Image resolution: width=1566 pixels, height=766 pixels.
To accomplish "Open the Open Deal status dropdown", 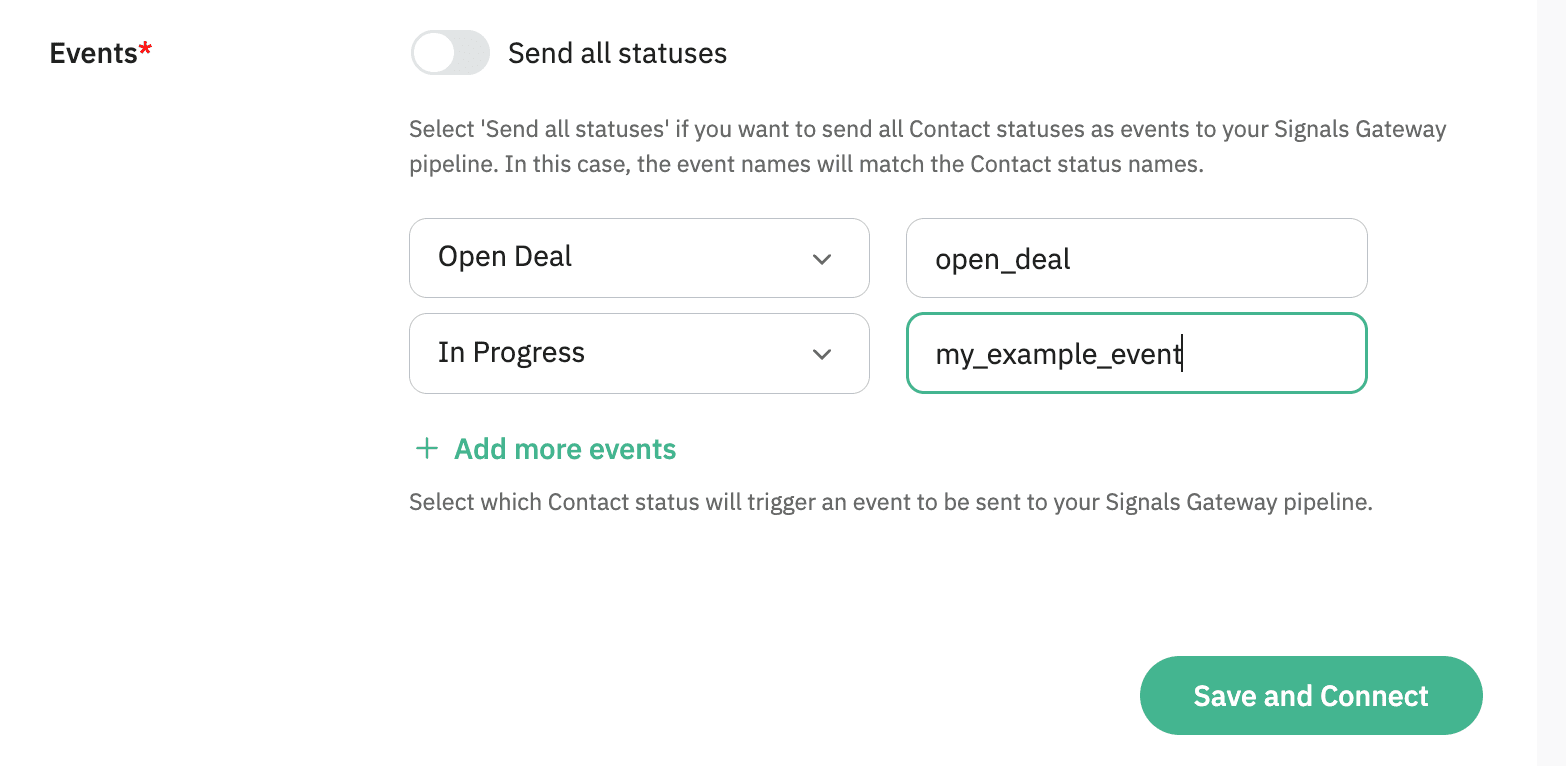I will click(x=638, y=258).
